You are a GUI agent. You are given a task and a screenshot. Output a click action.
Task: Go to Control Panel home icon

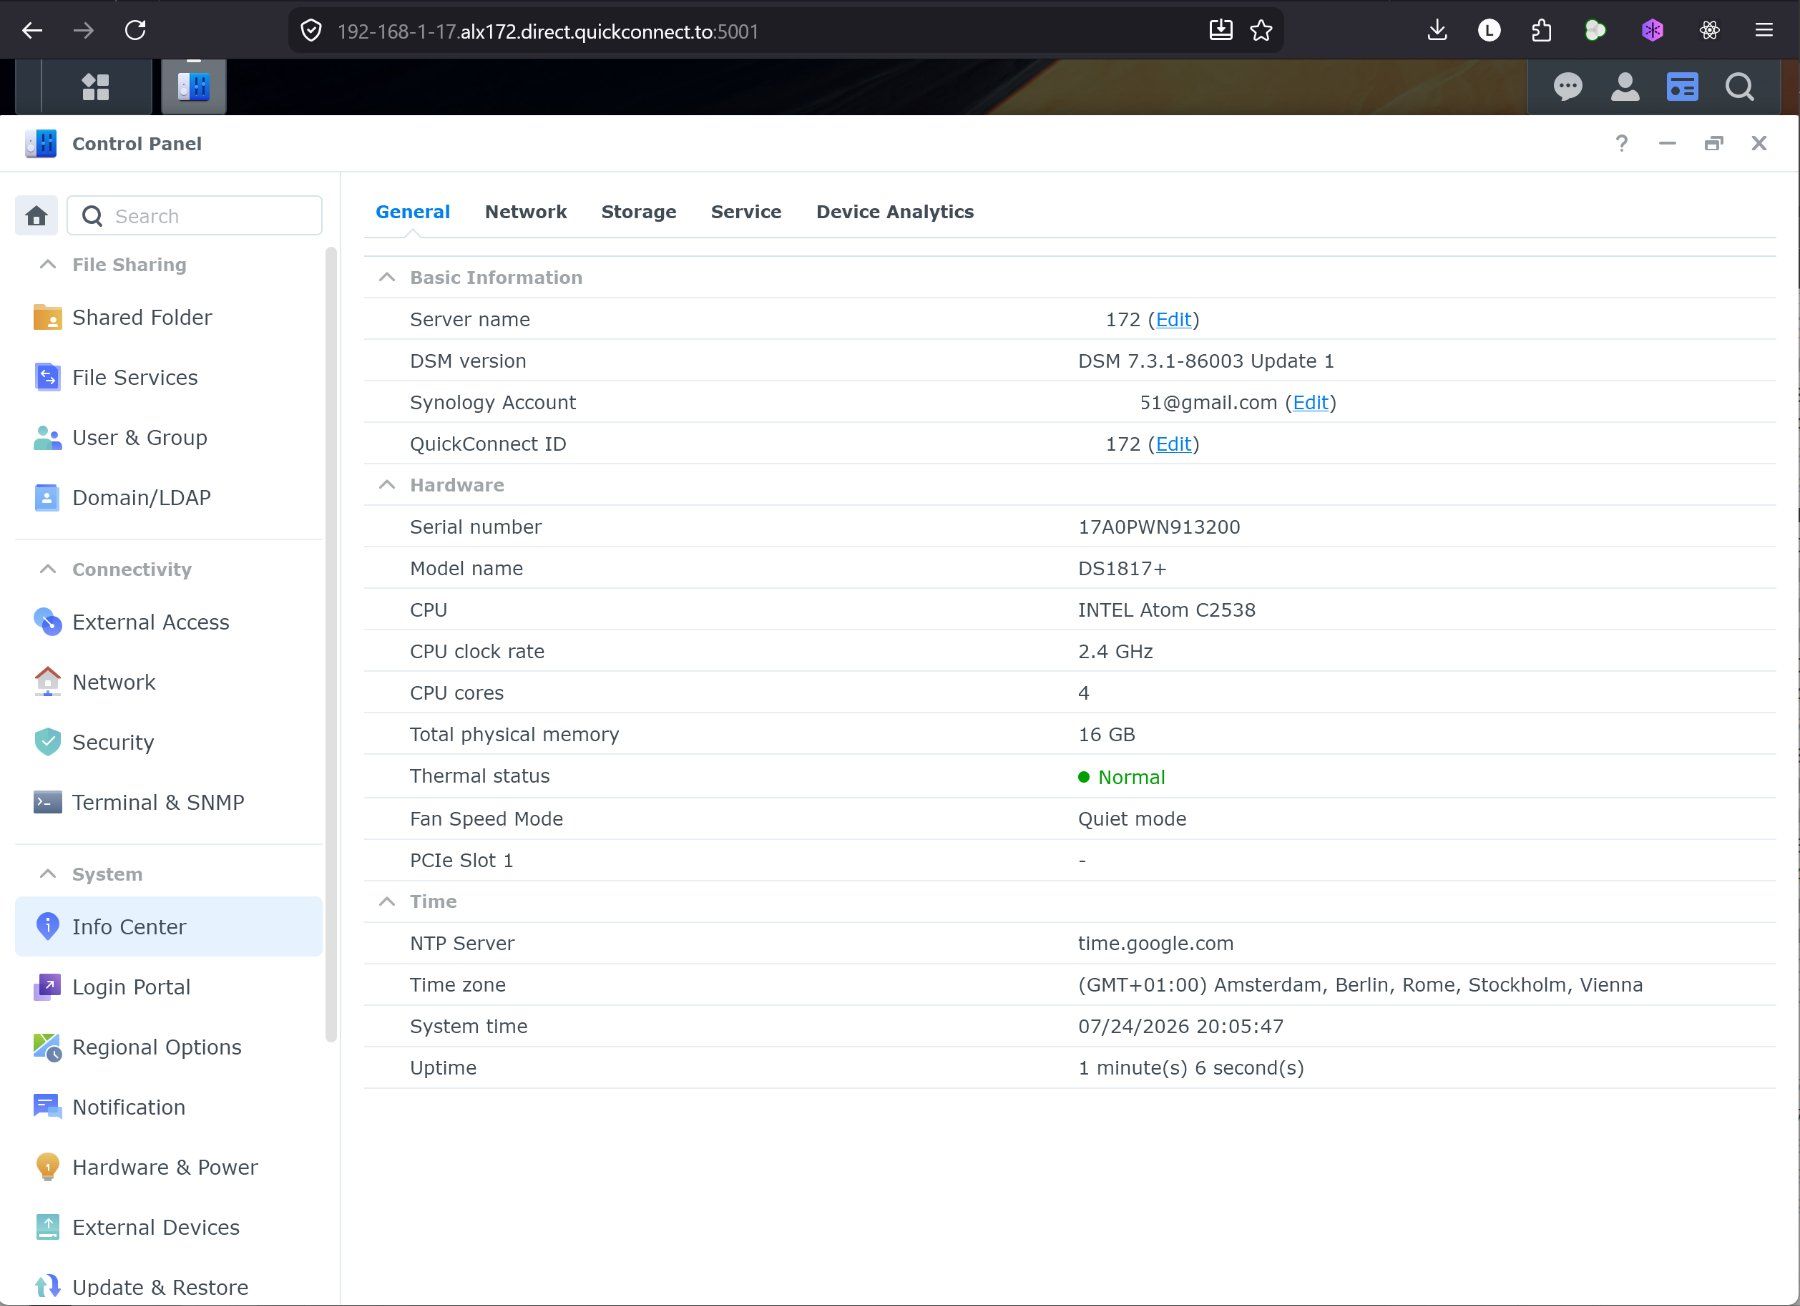pos(37,216)
